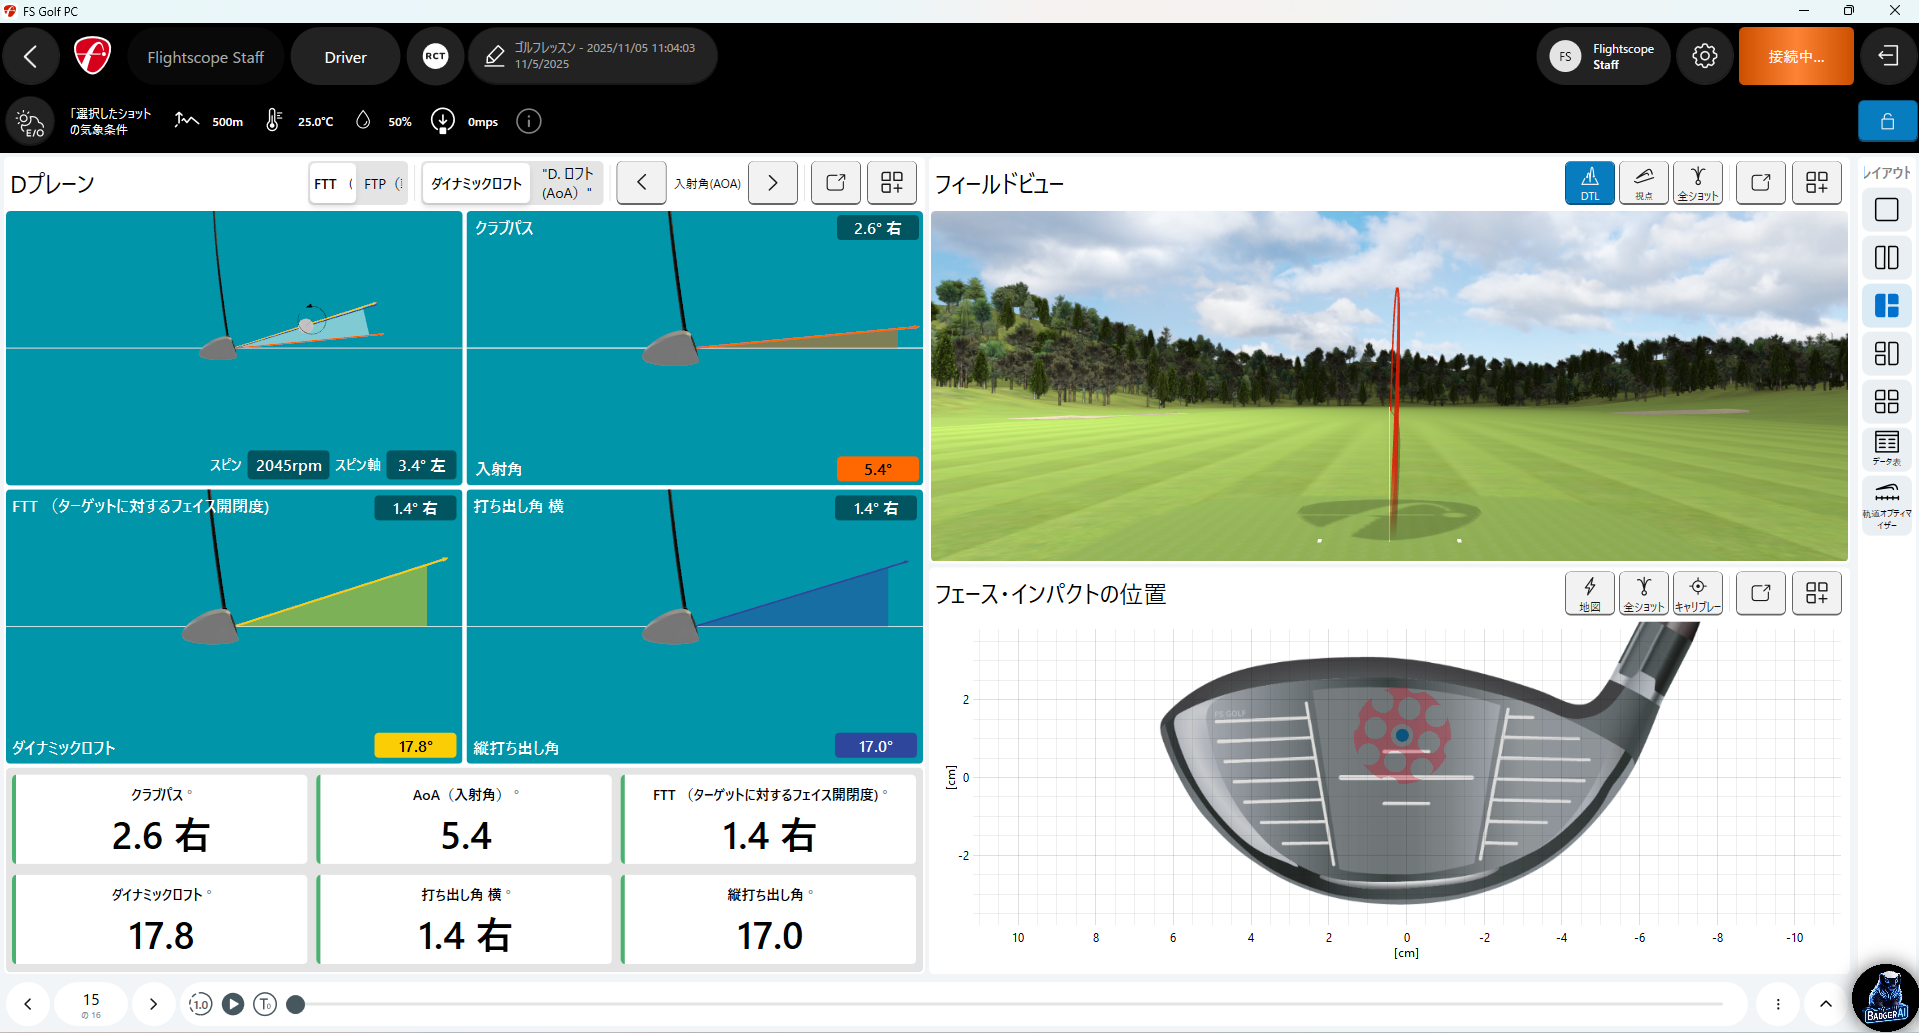The image size is (1919, 1033).
Task: Open the Driver club selector
Action: click(x=346, y=57)
